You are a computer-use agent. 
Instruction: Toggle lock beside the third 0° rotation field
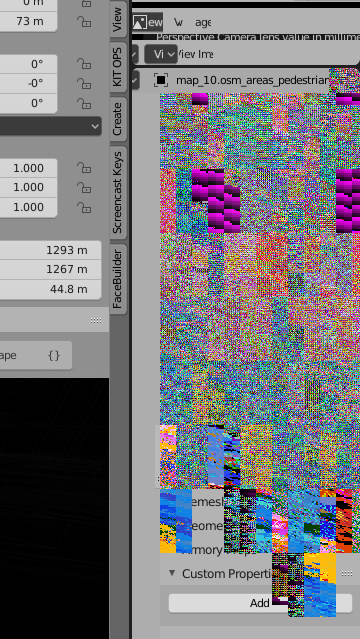[x=84, y=103]
